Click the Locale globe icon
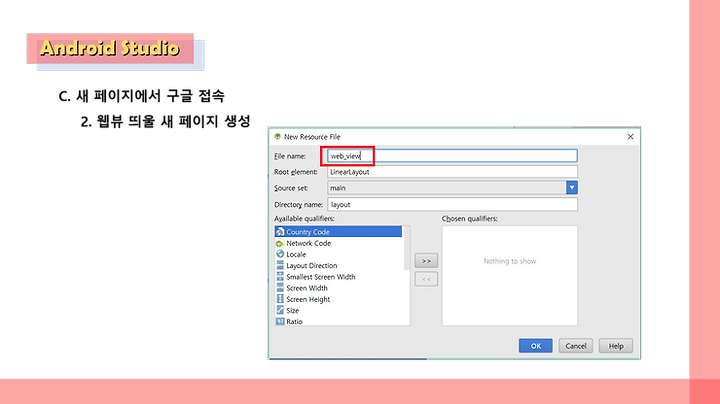Image resolution: width=720 pixels, height=404 pixels. (x=280, y=254)
